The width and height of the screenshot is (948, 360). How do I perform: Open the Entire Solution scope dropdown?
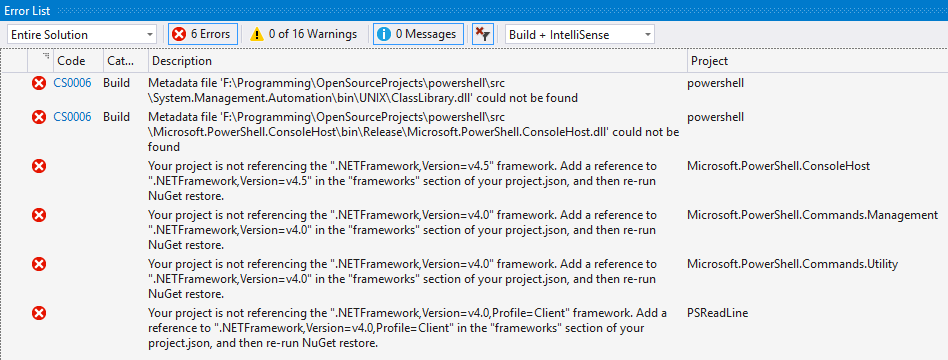coord(82,34)
